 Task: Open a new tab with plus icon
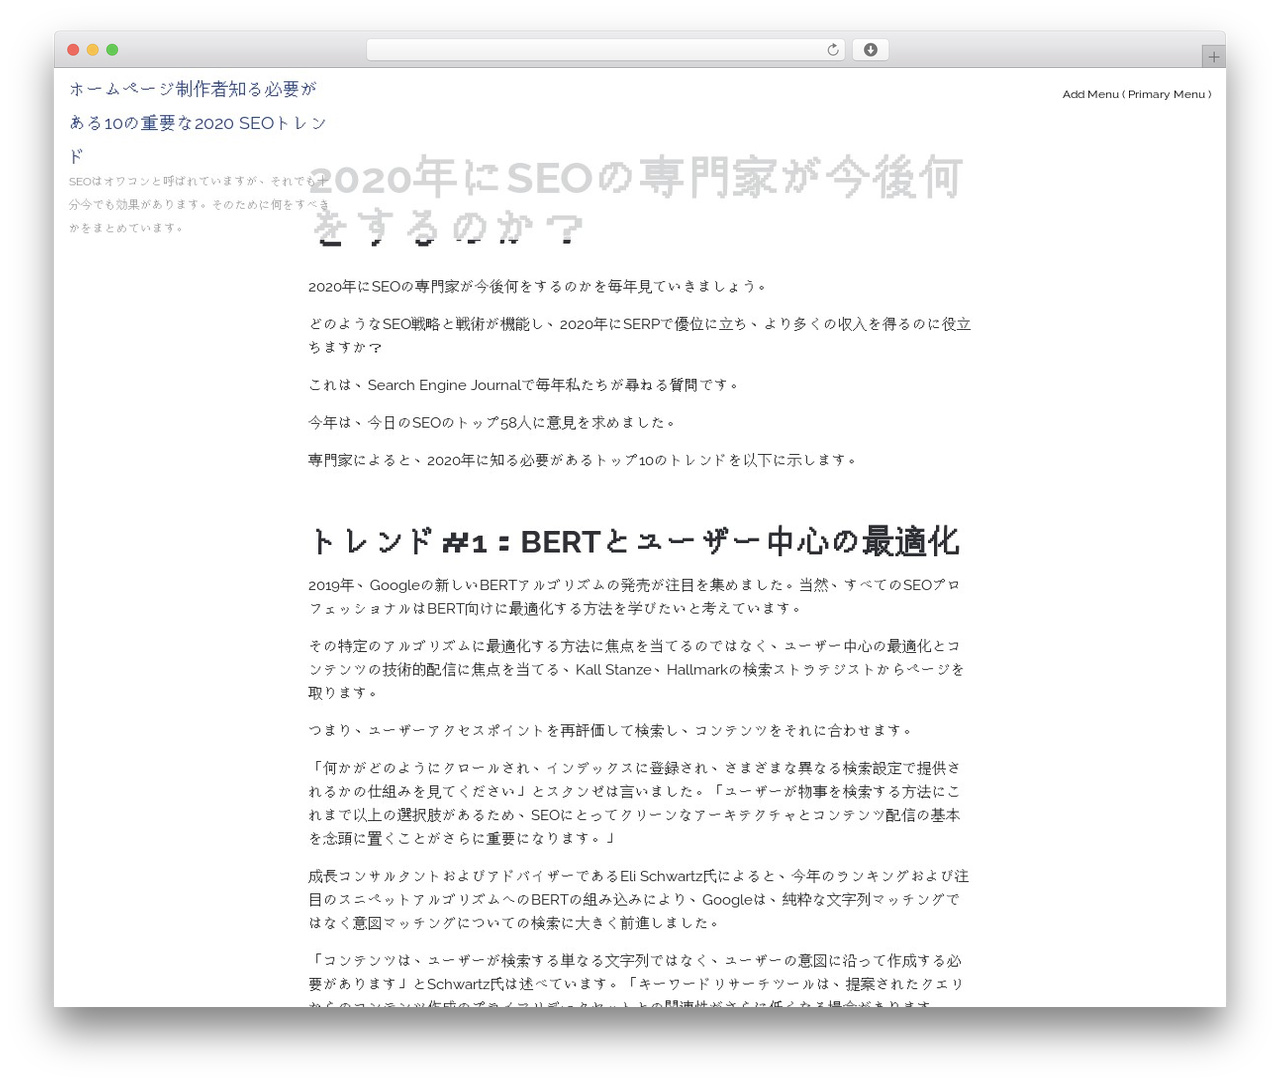tap(1213, 57)
